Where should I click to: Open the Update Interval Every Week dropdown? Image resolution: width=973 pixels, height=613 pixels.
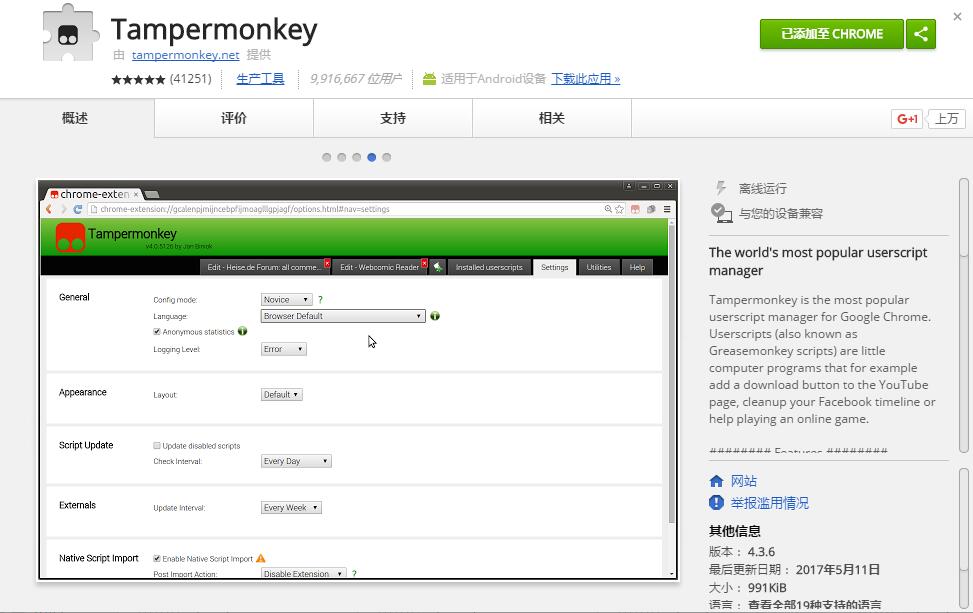pos(291,508)
